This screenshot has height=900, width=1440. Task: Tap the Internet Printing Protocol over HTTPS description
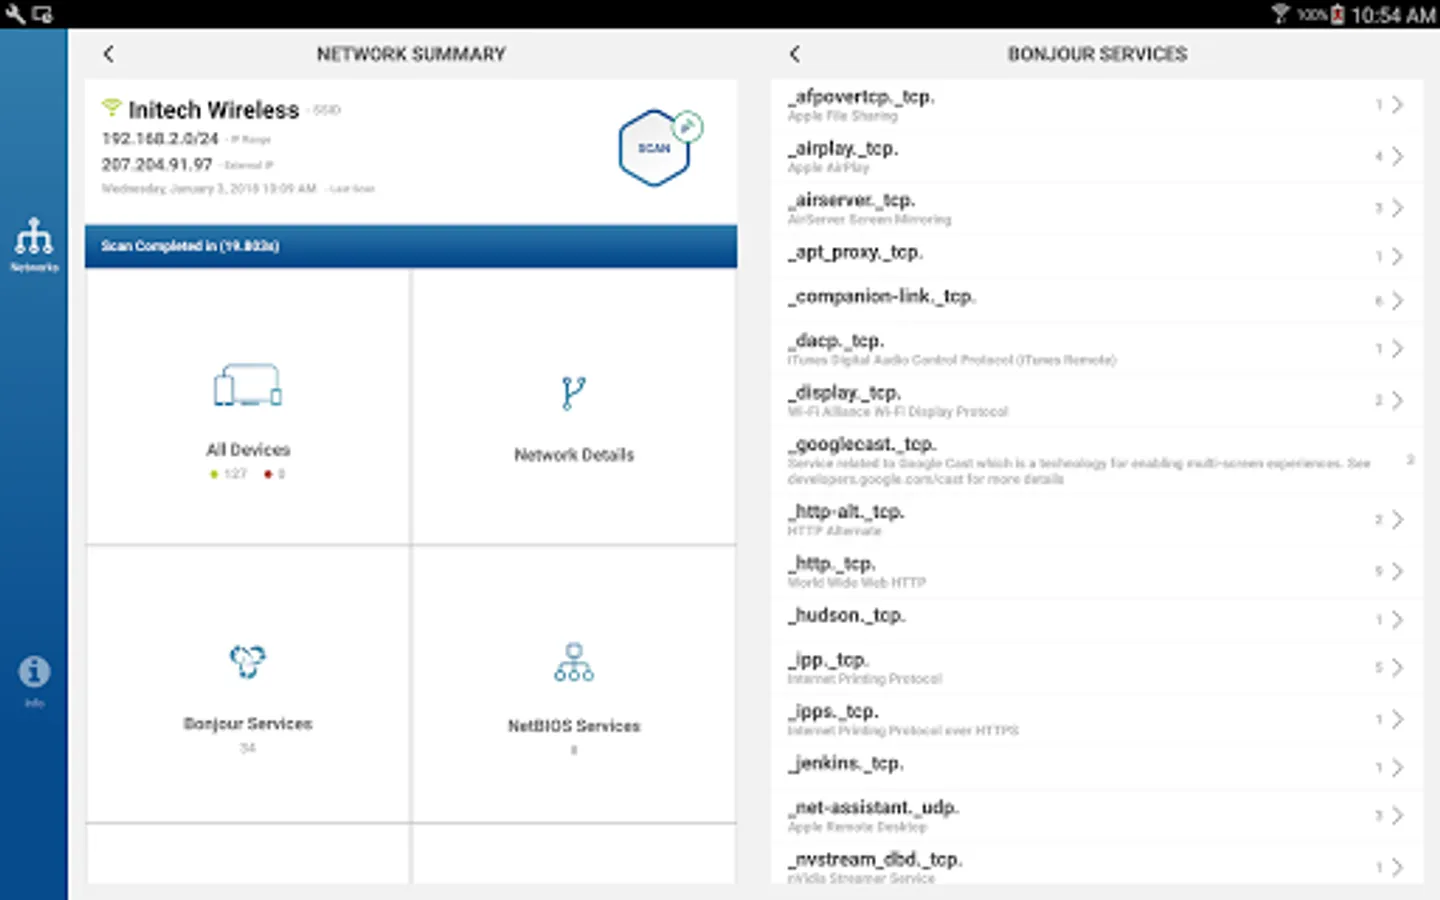tap(903, 731)
